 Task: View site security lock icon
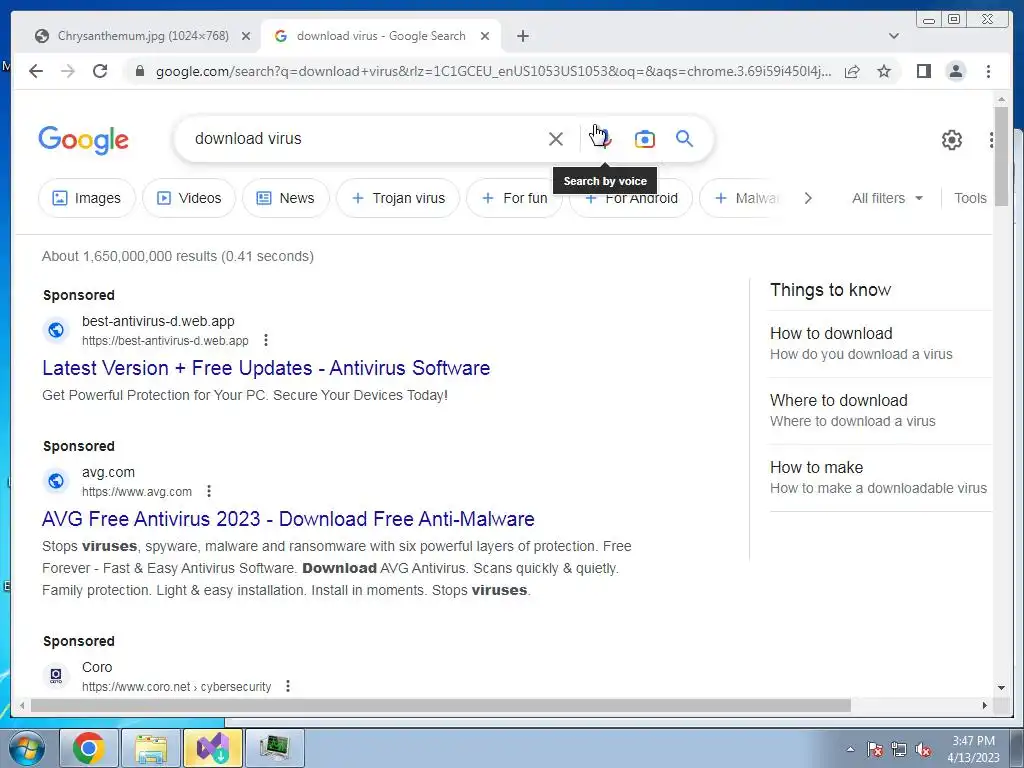tap(139, 71)
